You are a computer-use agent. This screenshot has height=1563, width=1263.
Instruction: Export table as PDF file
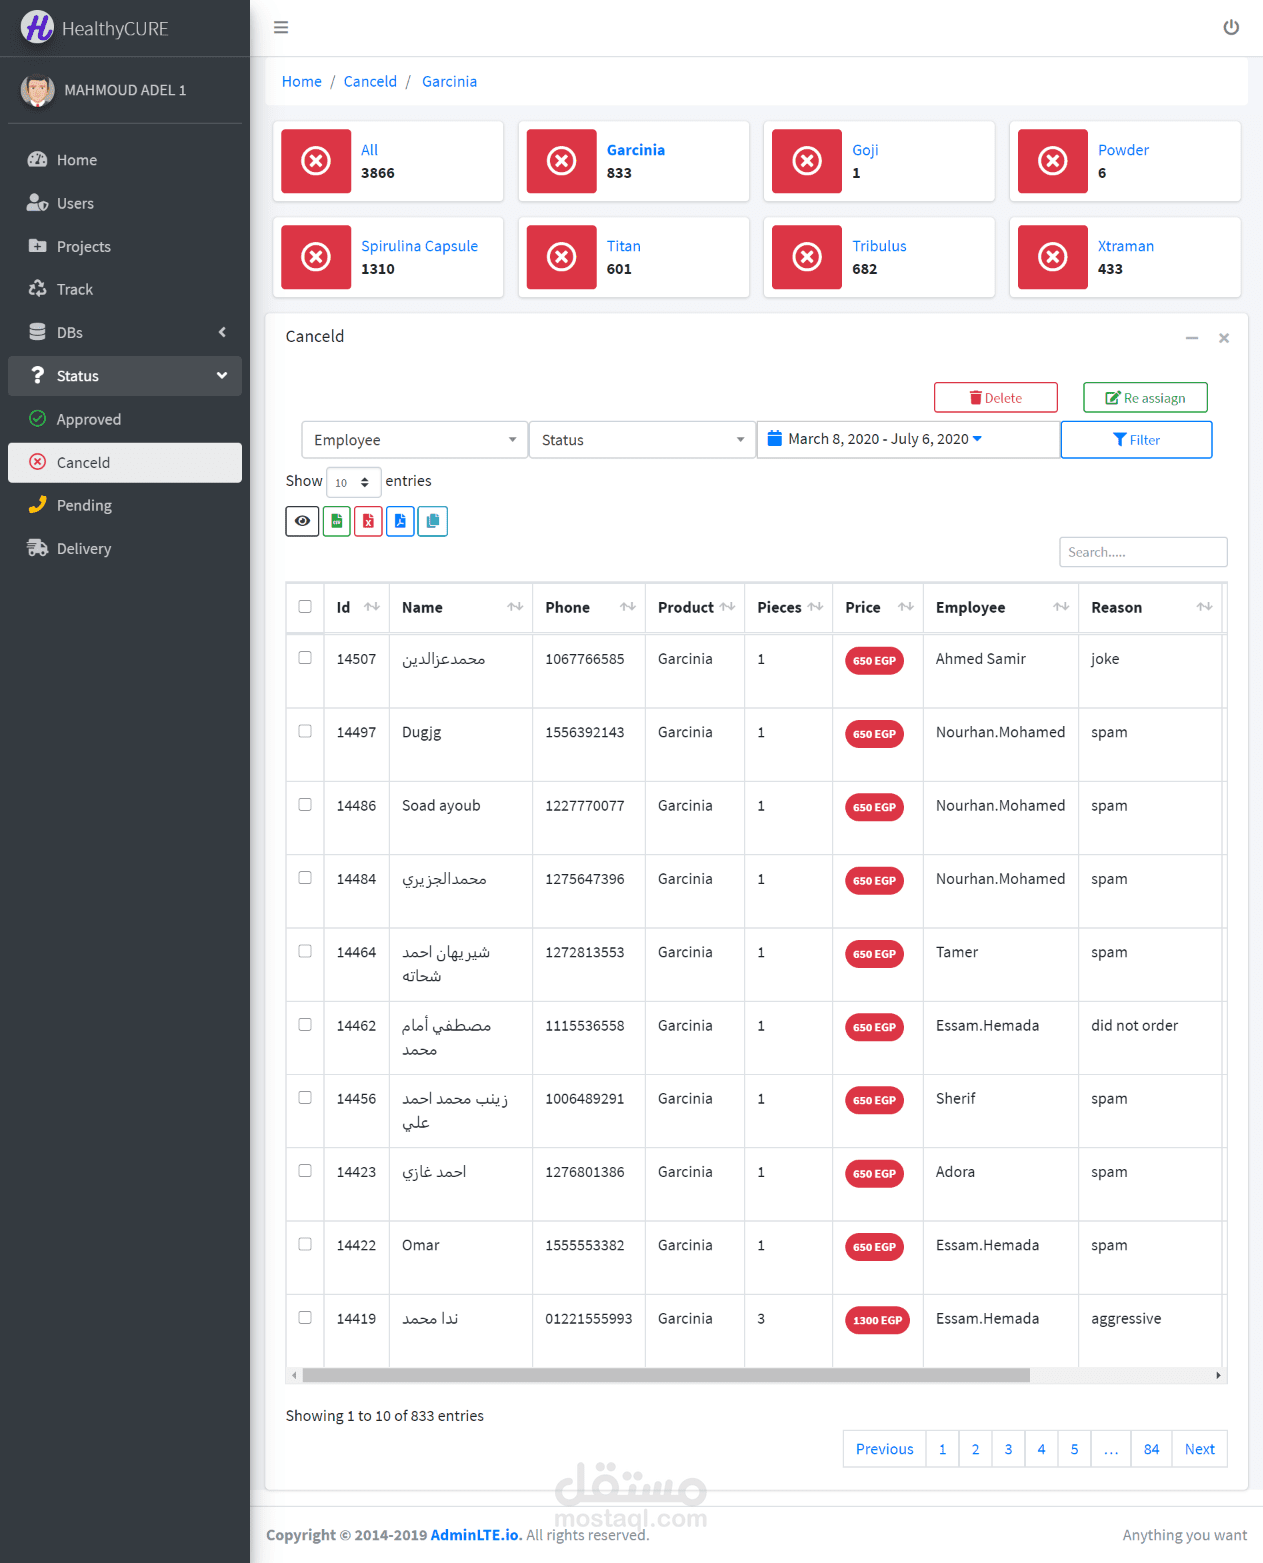[400, 521]
